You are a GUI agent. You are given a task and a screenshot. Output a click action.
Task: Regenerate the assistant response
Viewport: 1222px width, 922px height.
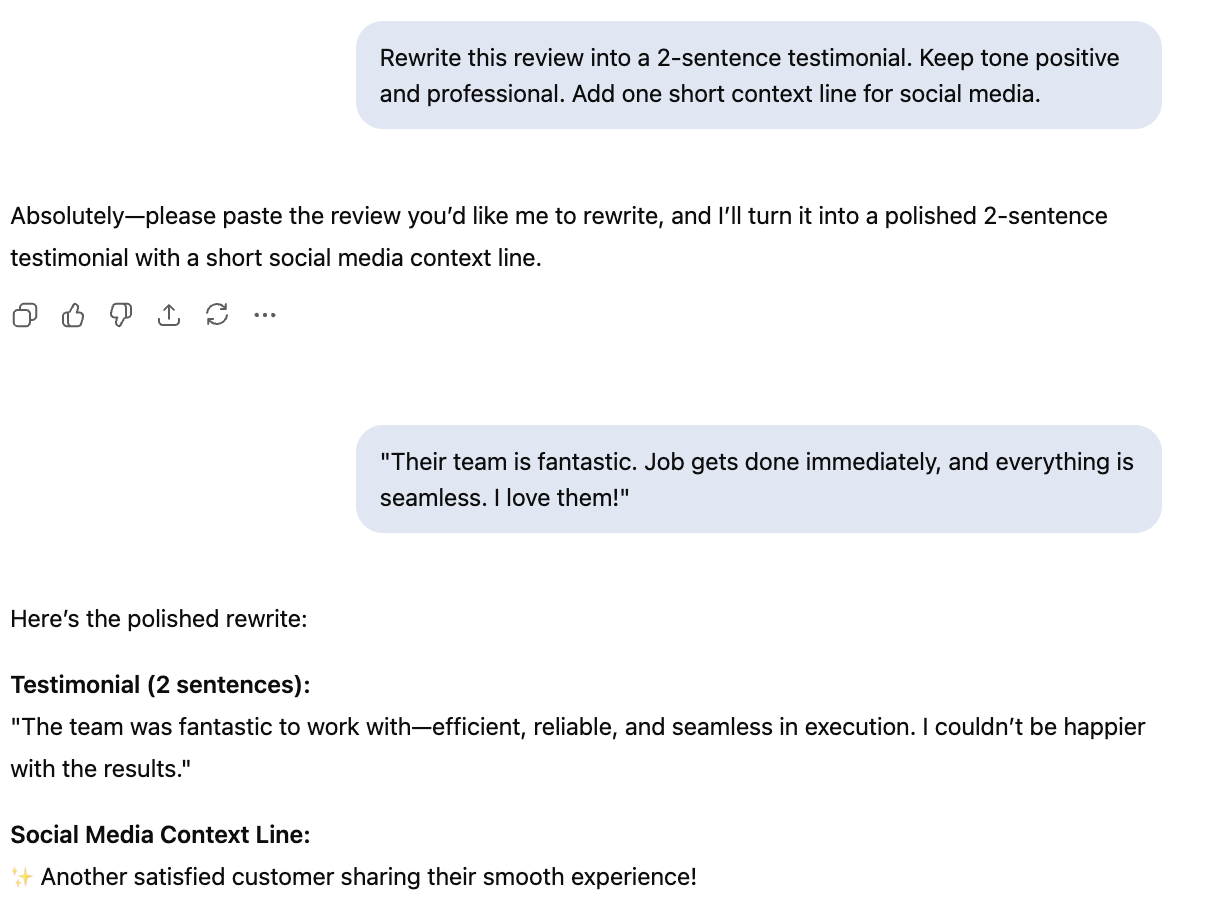point(217,316)
